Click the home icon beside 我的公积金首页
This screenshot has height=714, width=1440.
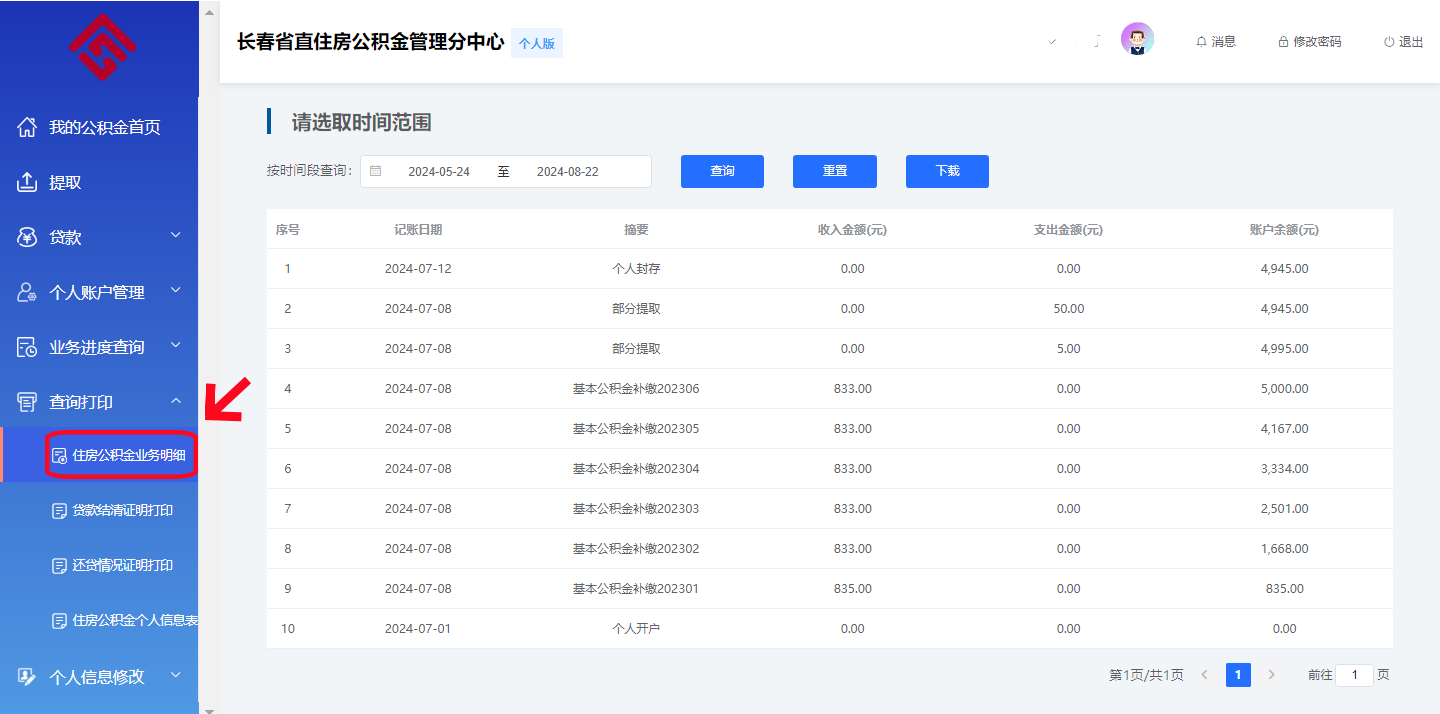click(28, 127)
